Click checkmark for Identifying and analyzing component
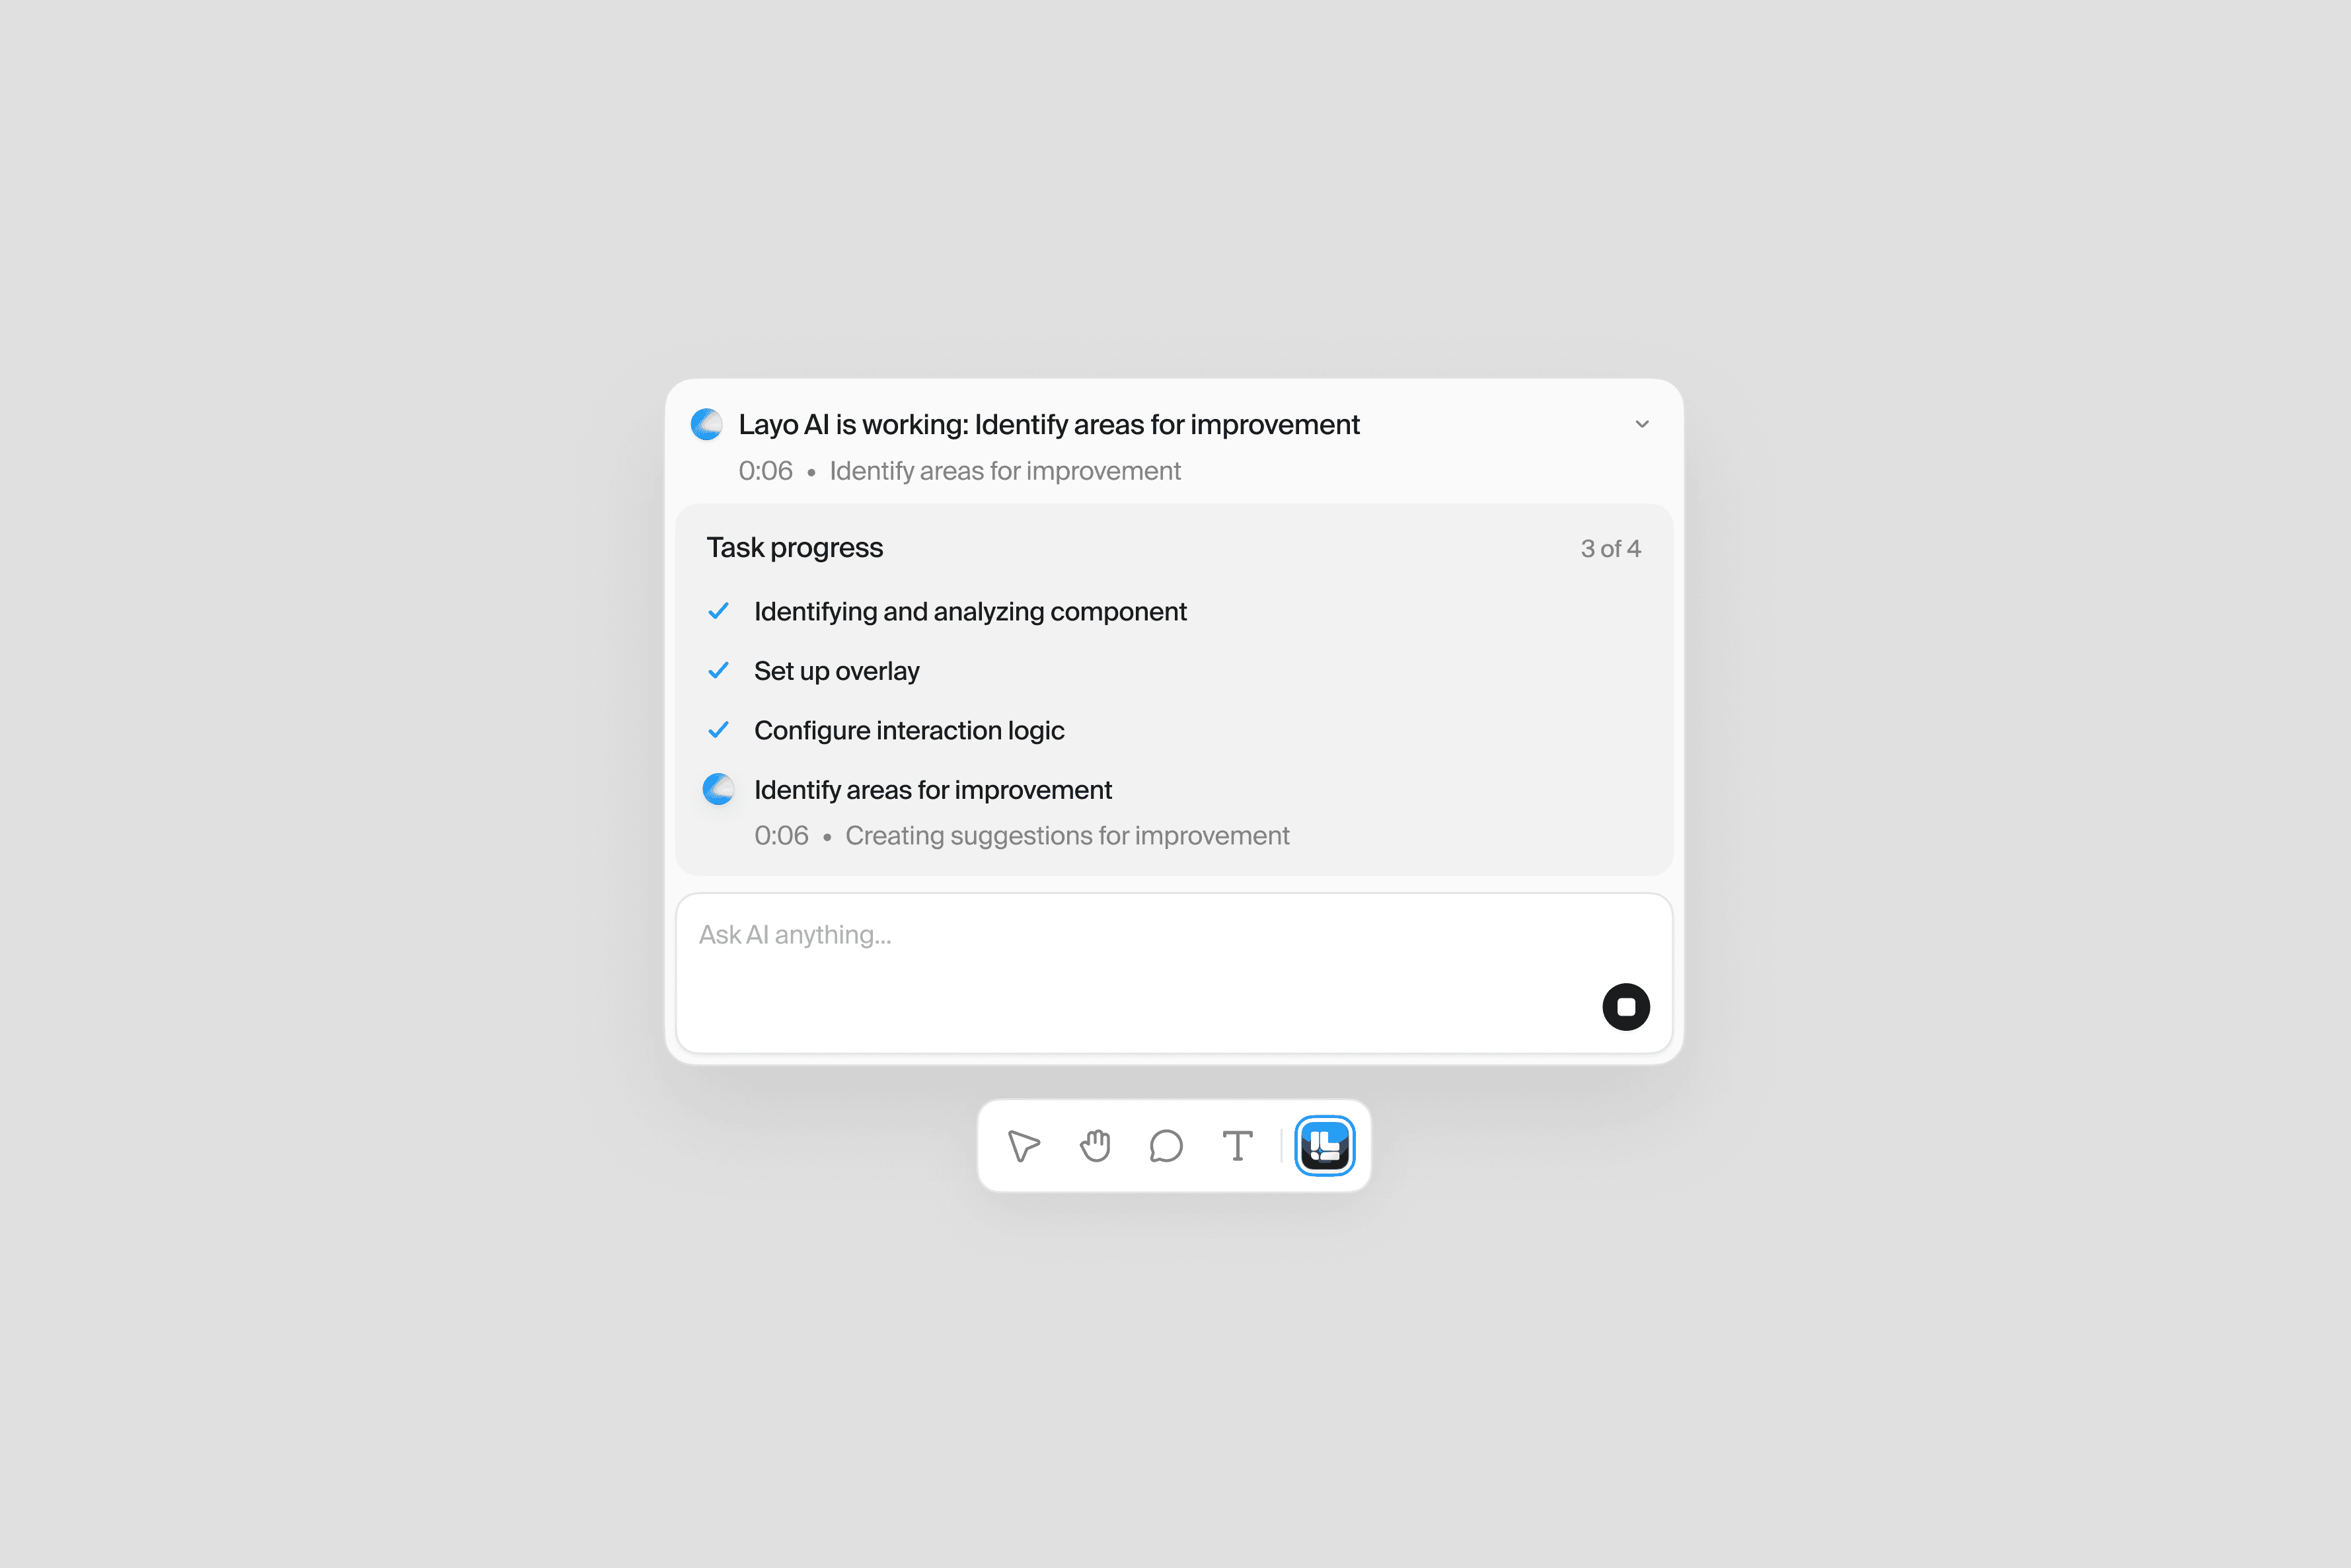This screenshot has width=2351, height=1568. pos(718,611)
